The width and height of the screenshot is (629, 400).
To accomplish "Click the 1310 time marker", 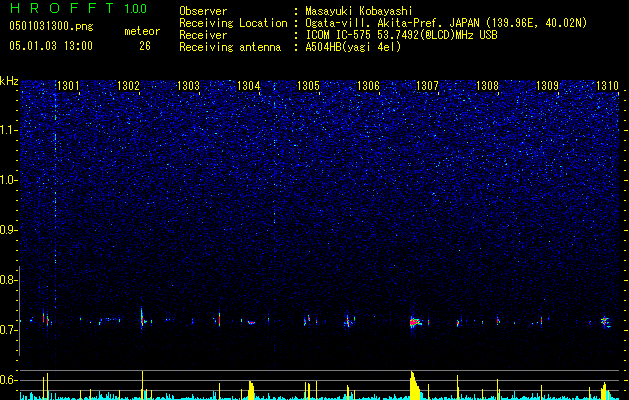I will pyautogui.click(x=607, y=86).
